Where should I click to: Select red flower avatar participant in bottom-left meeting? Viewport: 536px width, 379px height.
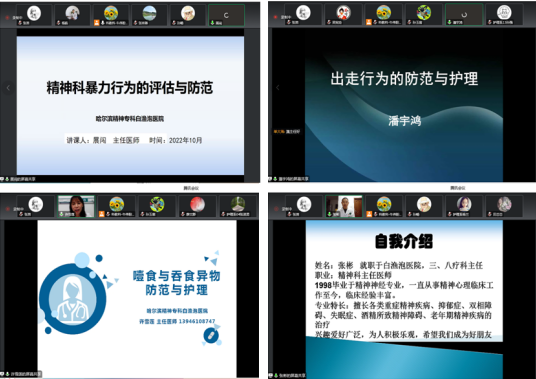[197, 206]
